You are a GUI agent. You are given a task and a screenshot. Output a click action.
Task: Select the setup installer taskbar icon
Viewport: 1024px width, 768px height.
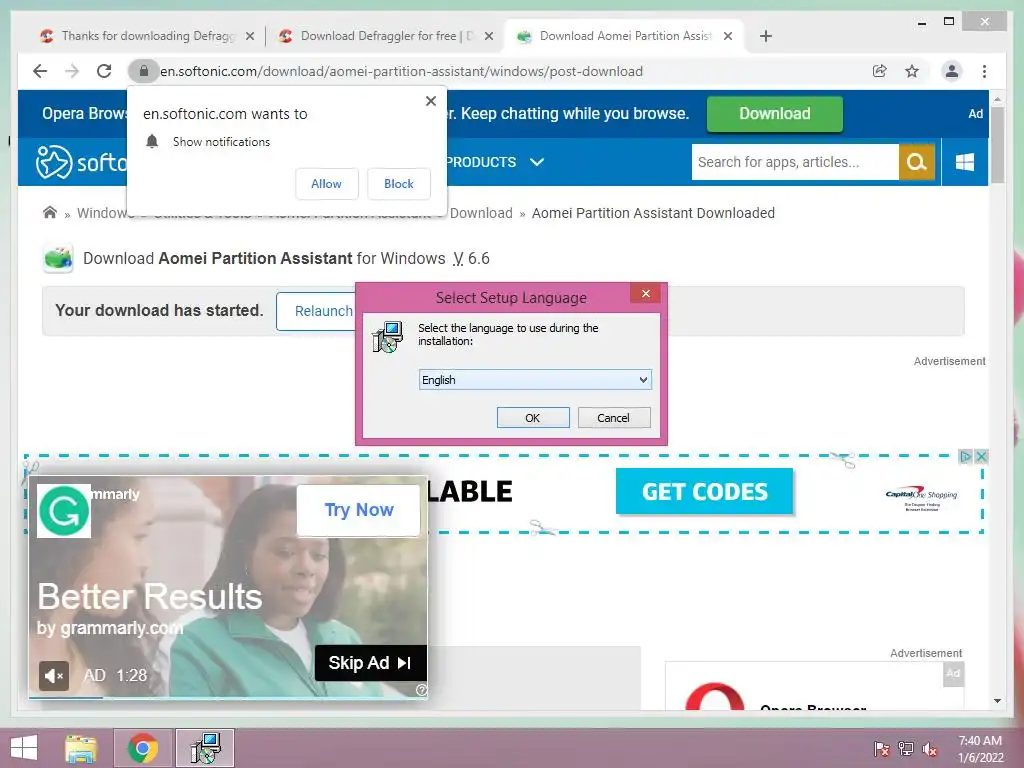pos(205,748)
